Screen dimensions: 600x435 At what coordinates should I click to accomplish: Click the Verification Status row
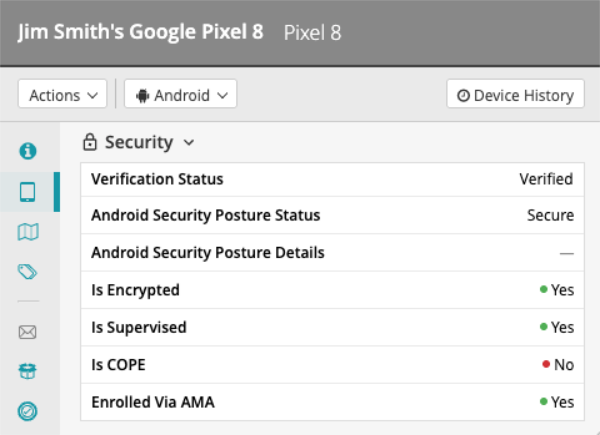pyautogui.click(x=331, y=180)
